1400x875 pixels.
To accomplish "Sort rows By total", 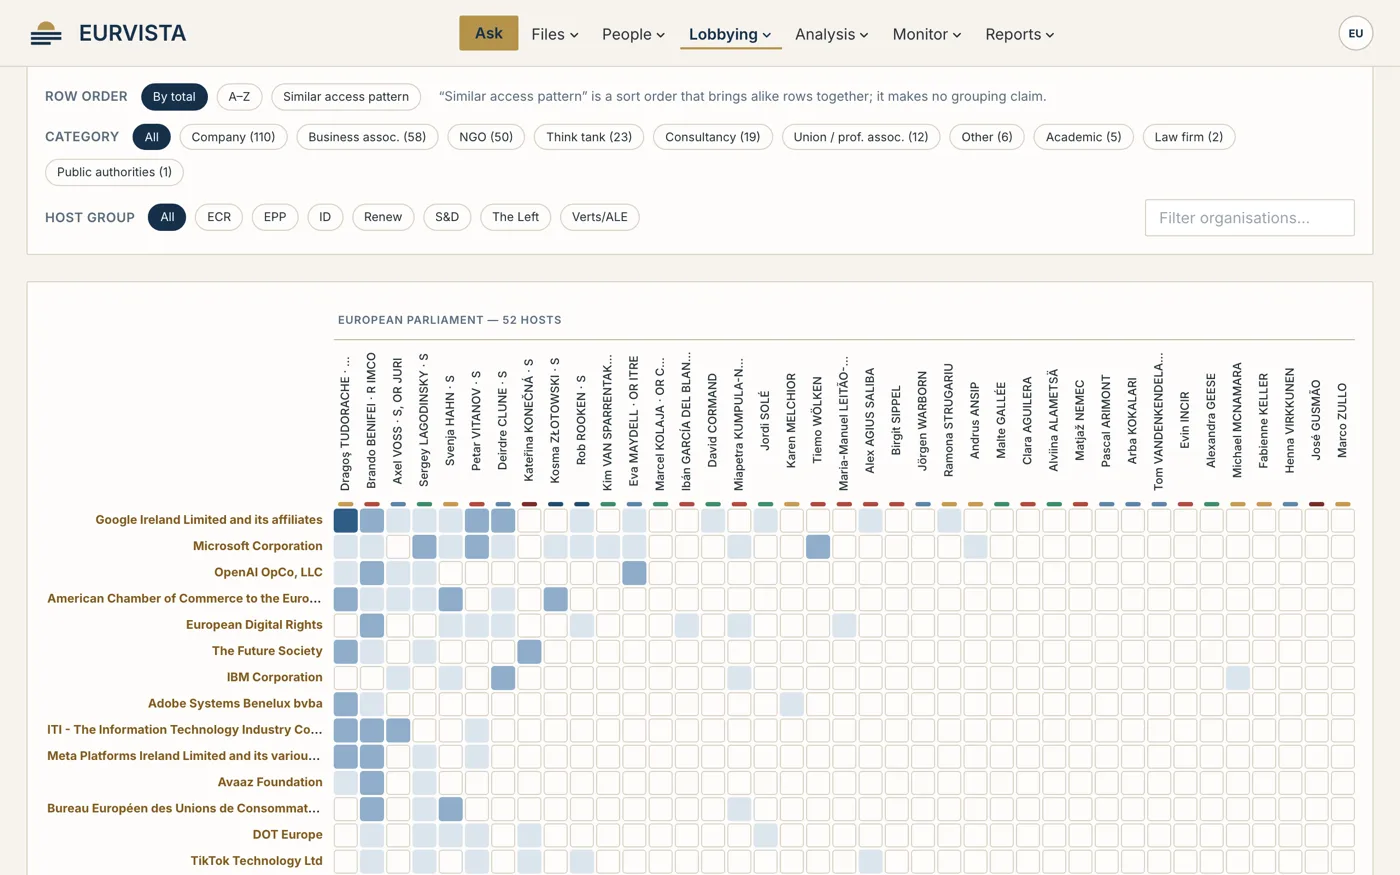I will point(174,97).
